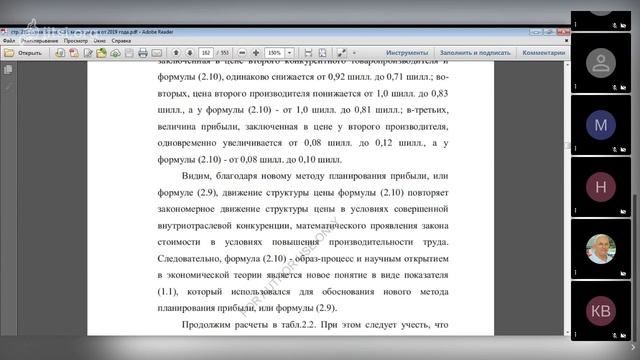Screen dimensions: 640x360
Task: Enter read mode with the expand arrows icon
Action: (342, 53)
